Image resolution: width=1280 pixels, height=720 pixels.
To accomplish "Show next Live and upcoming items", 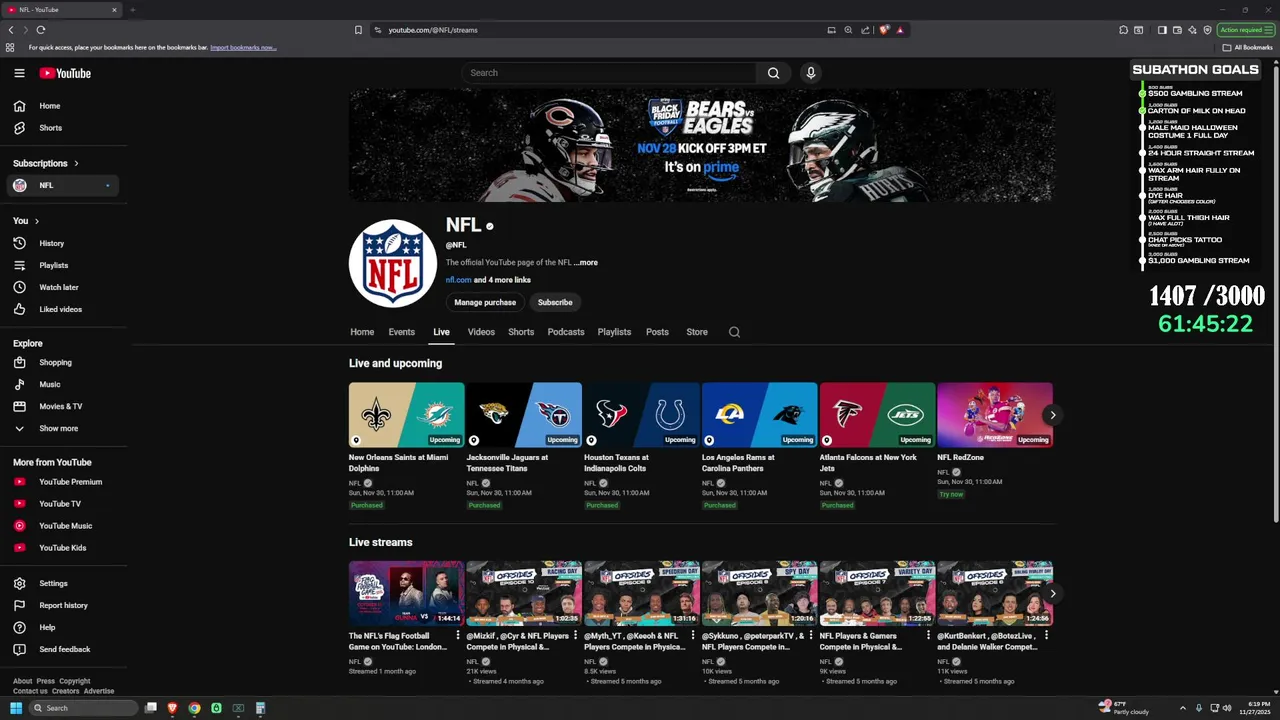I will coord(1052,415).
